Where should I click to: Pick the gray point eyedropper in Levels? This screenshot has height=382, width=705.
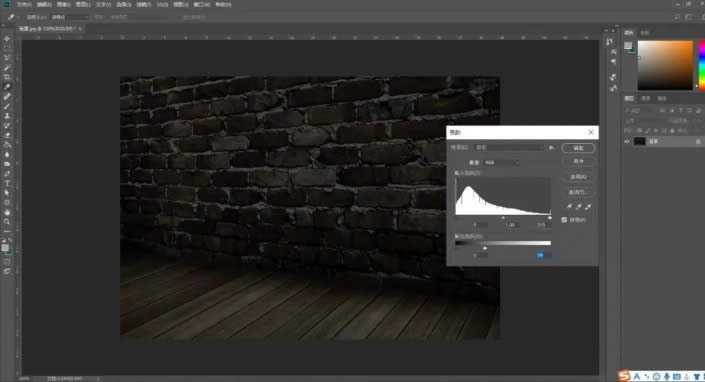579,207
